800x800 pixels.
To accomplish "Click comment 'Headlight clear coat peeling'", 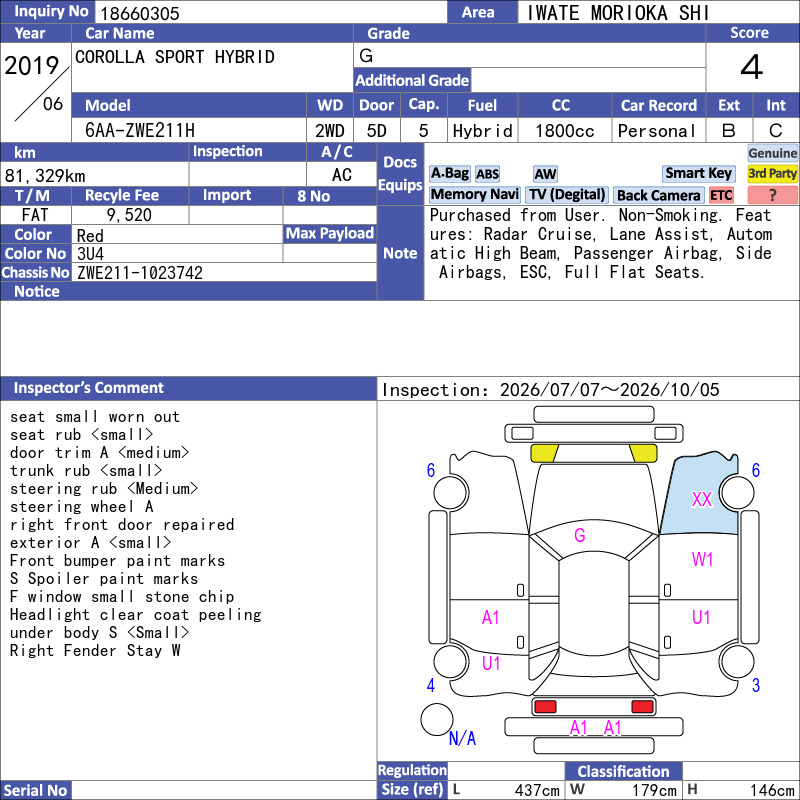I will 136,615.
